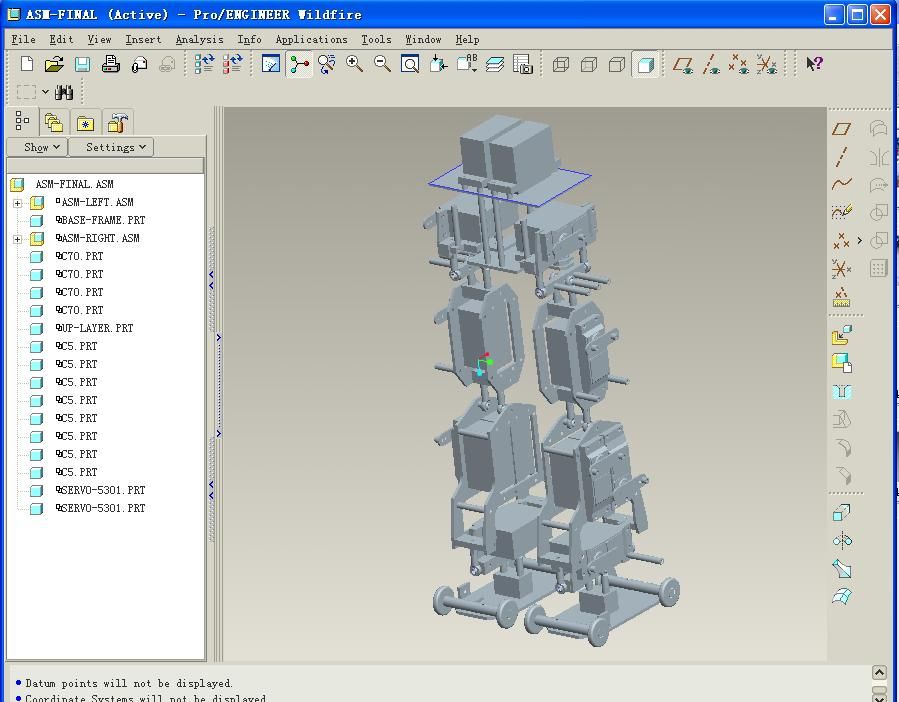
Task: Select the Datum Axis tool in the right toolbar
Action: pos(841,157)
